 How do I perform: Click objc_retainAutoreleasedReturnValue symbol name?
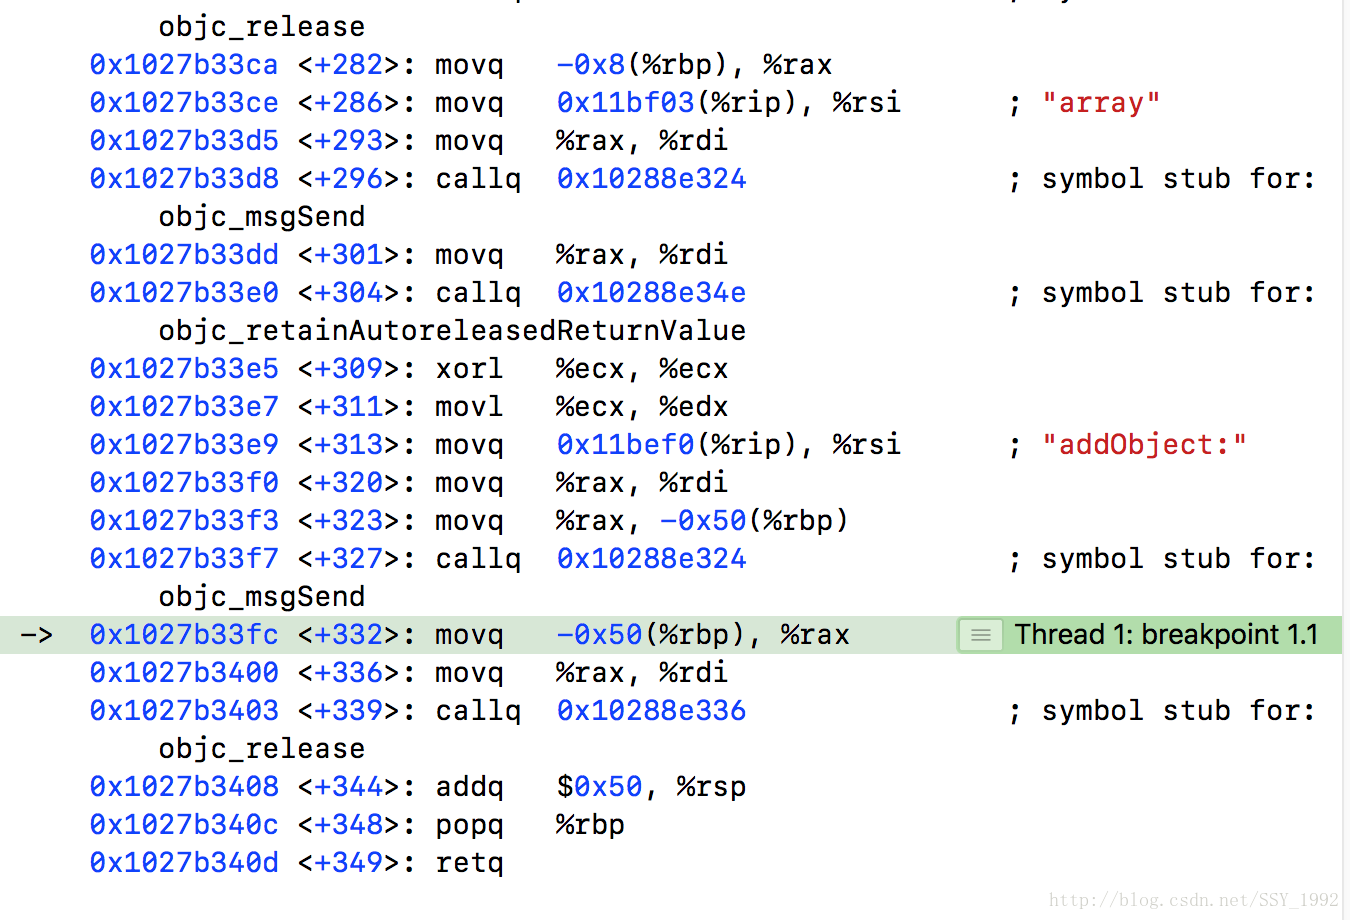pos(452,331)
